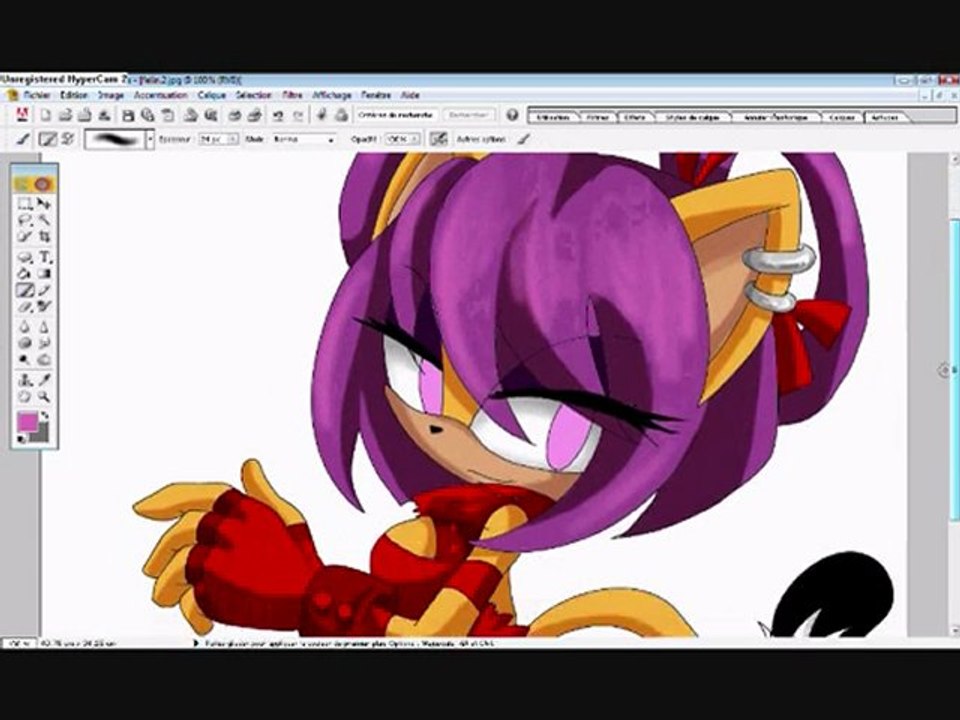Select the Crop tool

44,236
